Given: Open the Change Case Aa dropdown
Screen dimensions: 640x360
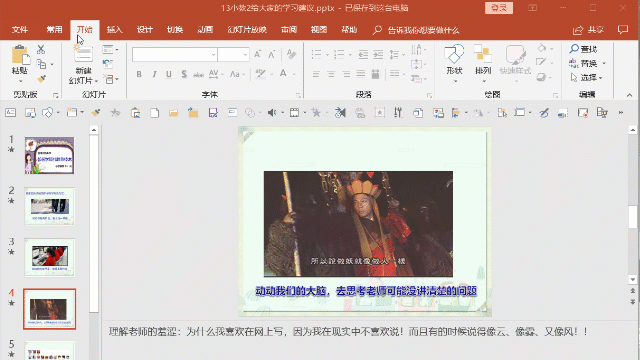Looking at the screenshot, I should 237,74.
